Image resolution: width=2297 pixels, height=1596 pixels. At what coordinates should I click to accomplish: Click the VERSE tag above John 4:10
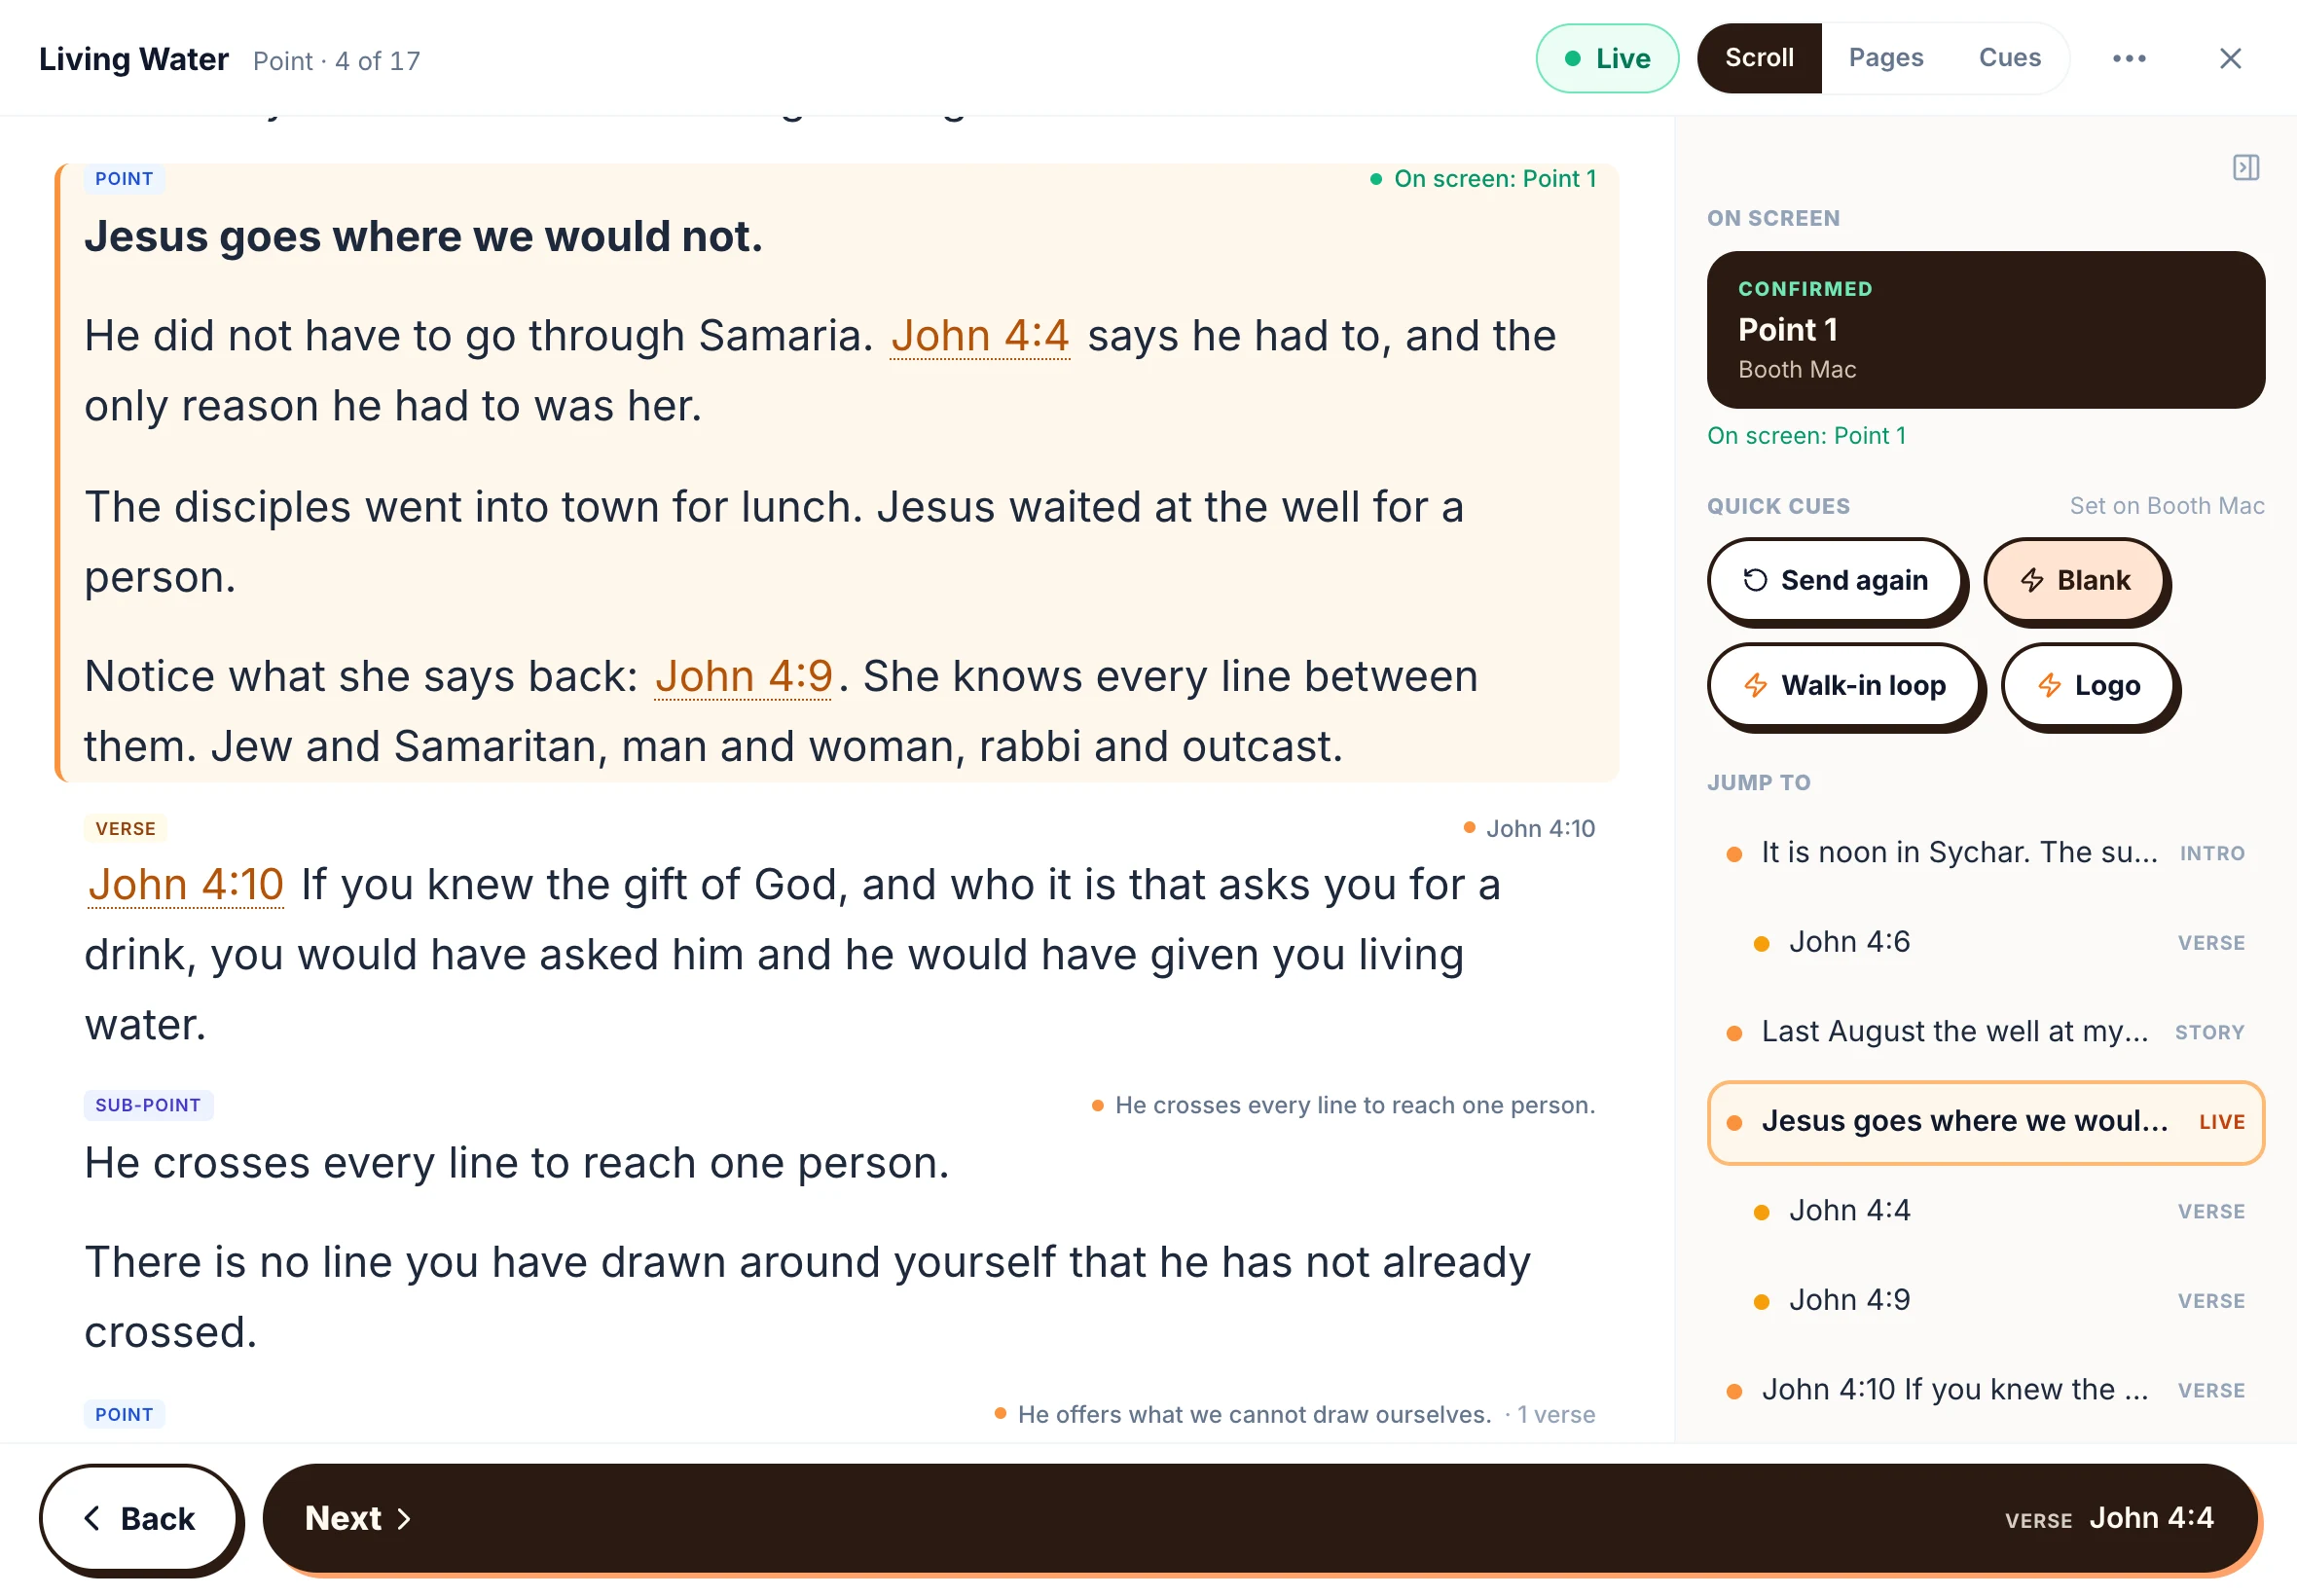[125, 829]
